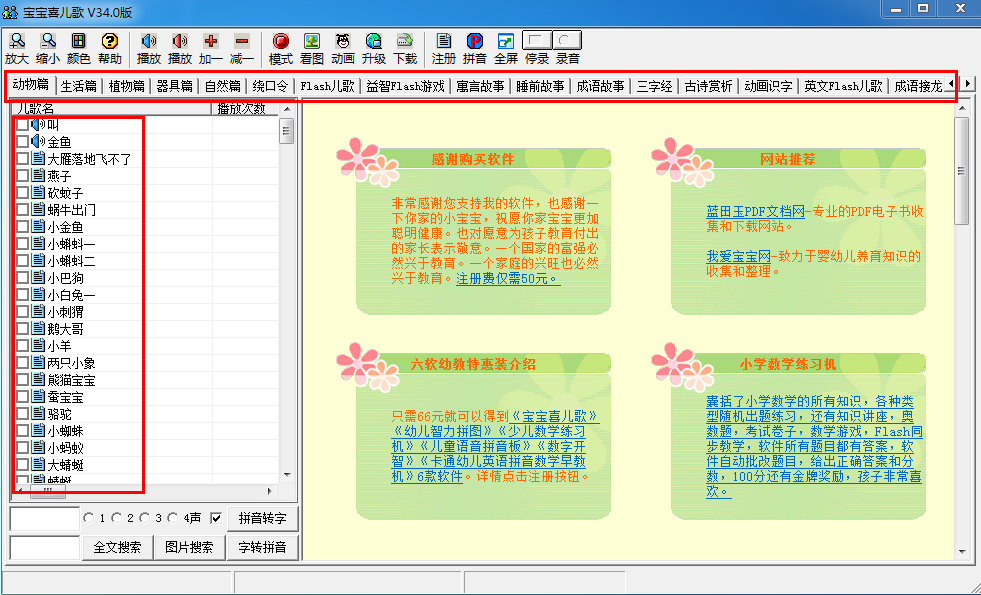Click the 拼音转字 button

(x=262, y=518)
